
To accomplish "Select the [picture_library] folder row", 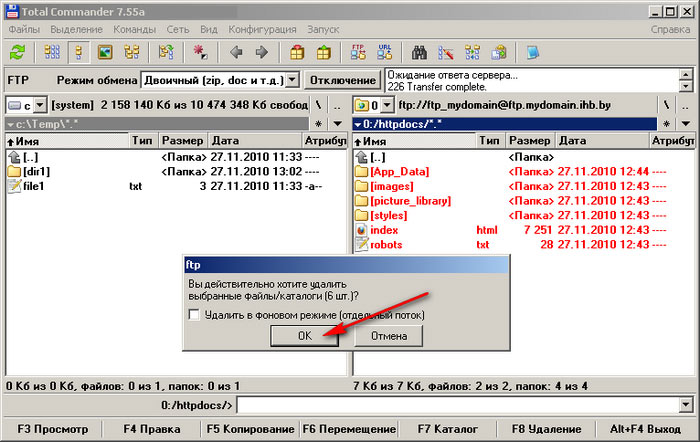I will pyautogui.click(x=523, y=201).
